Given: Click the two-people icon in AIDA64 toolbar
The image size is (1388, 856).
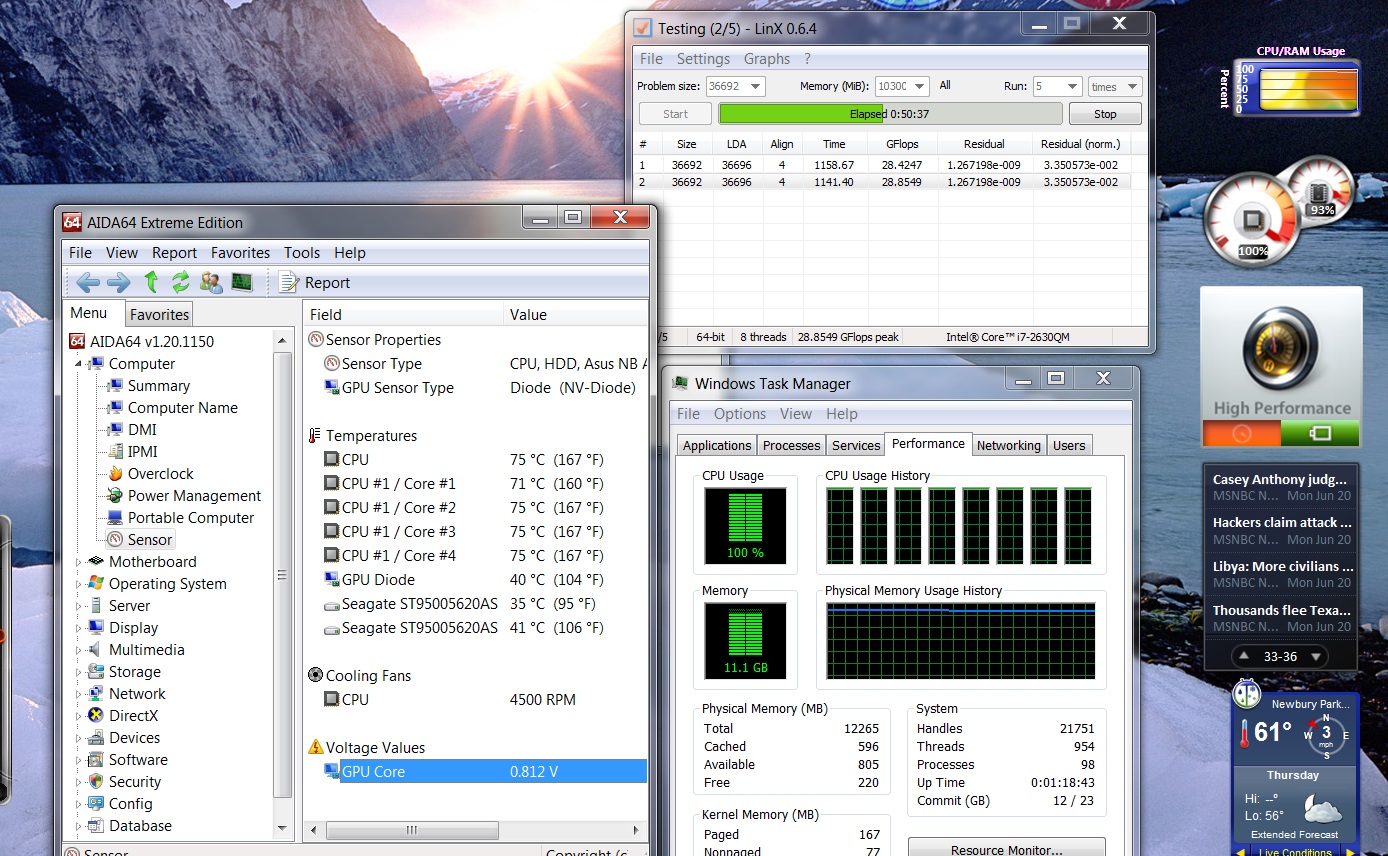Looking at the screenshot, I should tap(211, 282).
